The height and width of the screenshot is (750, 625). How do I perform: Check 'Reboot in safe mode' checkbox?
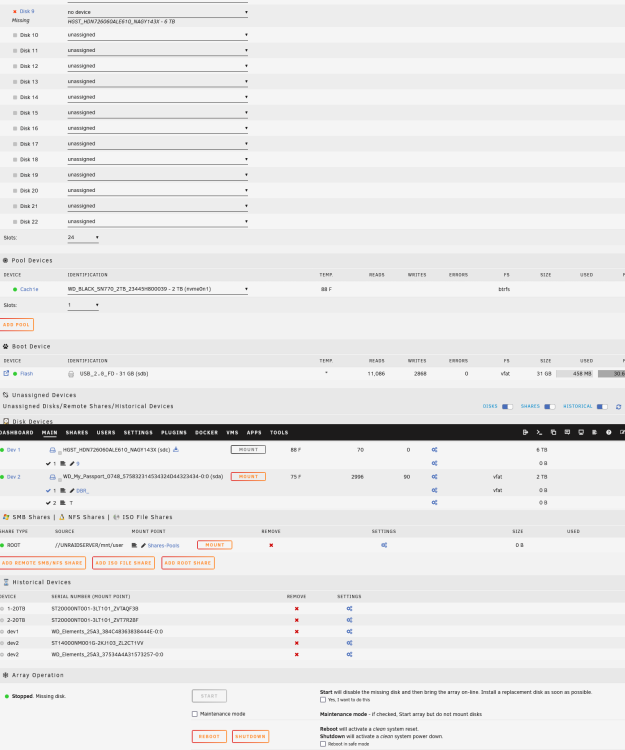(x=323, y=744)
